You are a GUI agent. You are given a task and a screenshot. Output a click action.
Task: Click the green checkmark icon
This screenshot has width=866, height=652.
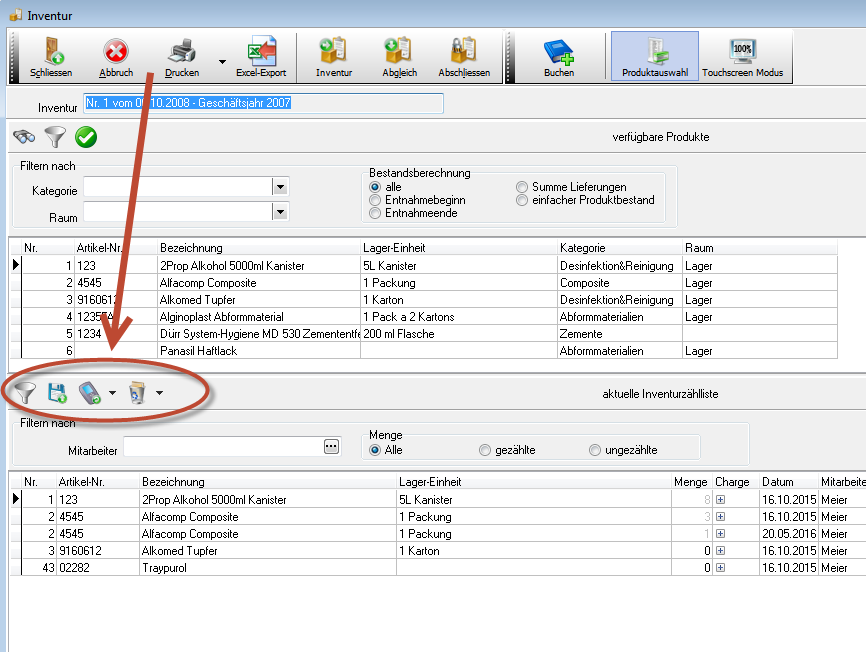coord(86,137)
